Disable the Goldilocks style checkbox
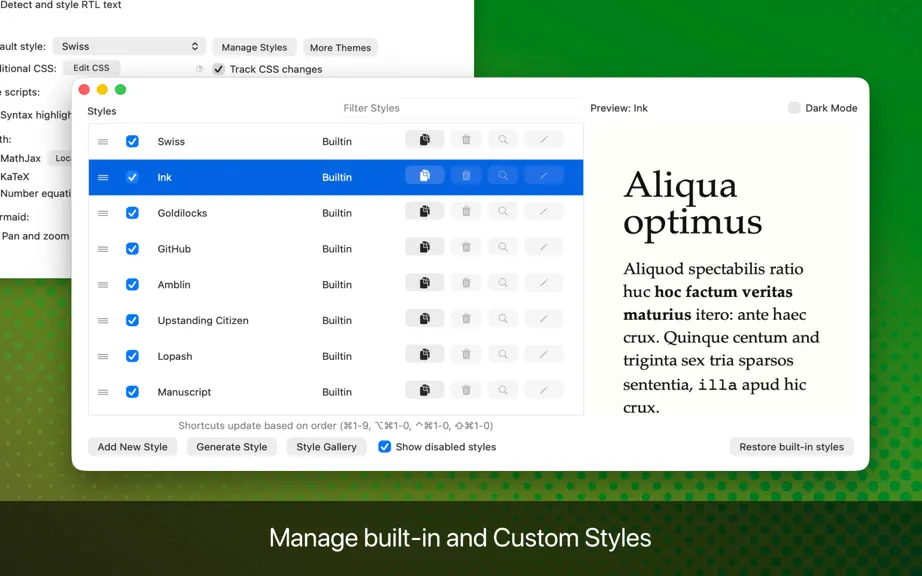The height and width of the screenshot is (576, 922). 132,213
